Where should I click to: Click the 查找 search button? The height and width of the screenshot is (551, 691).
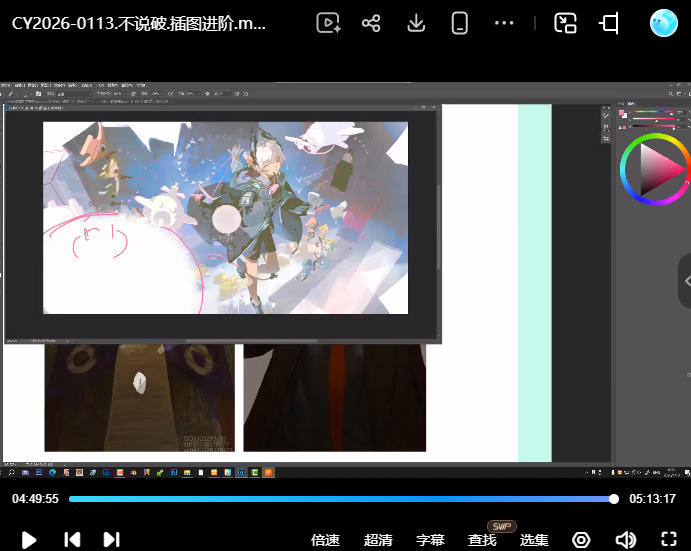coord(482,540)
